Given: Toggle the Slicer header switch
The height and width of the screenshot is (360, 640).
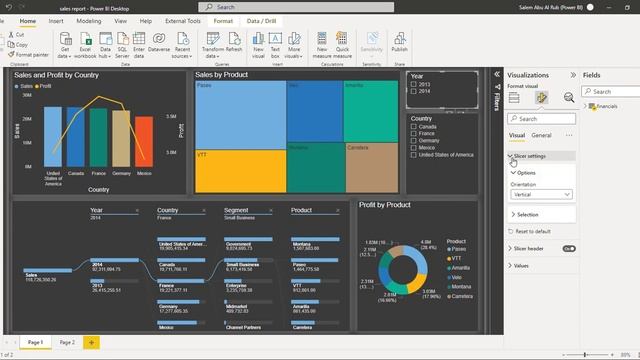Looking at the screenshot, I should (569, 249).
